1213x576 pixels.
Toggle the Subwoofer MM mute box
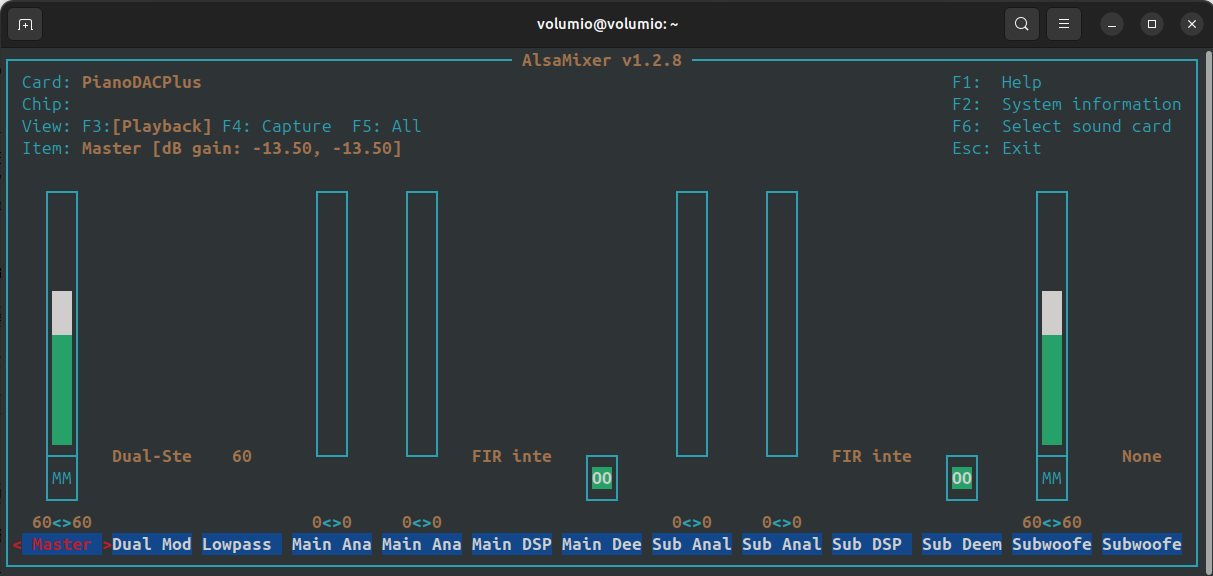click(1052, 479)
